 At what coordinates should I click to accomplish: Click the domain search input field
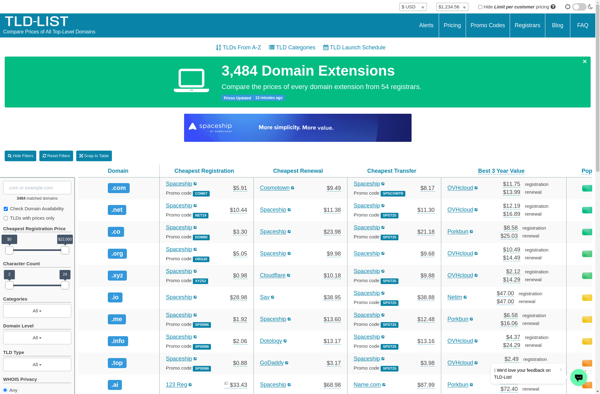pyautogui.click(x=37, y=188)
